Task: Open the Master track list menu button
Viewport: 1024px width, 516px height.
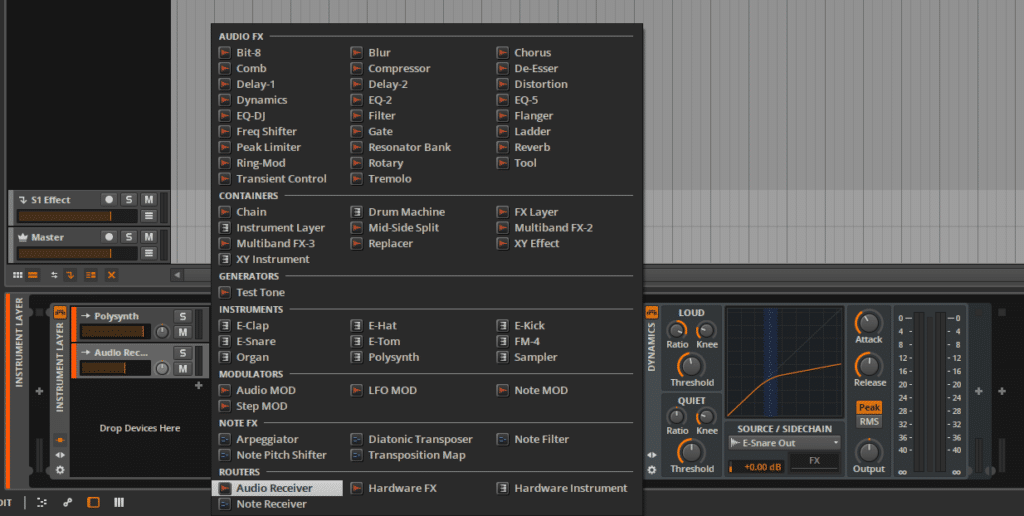Action: pos(149,253)
